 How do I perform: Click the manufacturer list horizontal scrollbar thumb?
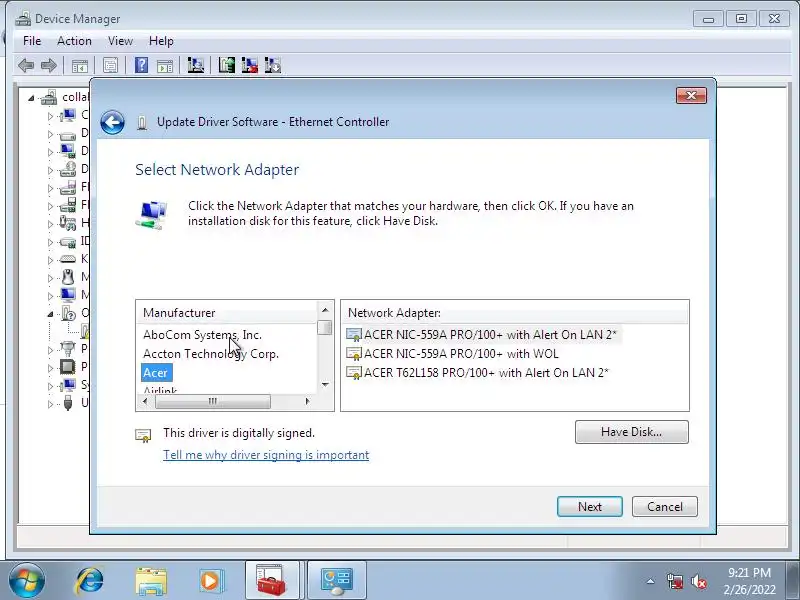(x=213, y=402)
